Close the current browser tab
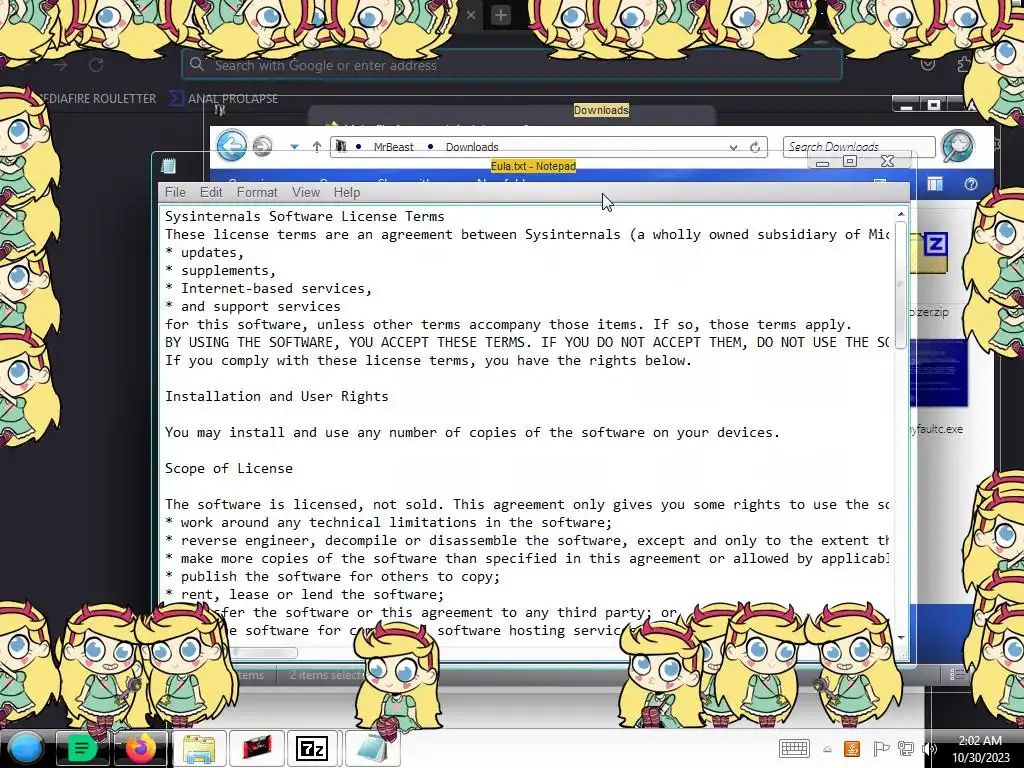Viewport: 1024px width, 768px height. point(471,14)
